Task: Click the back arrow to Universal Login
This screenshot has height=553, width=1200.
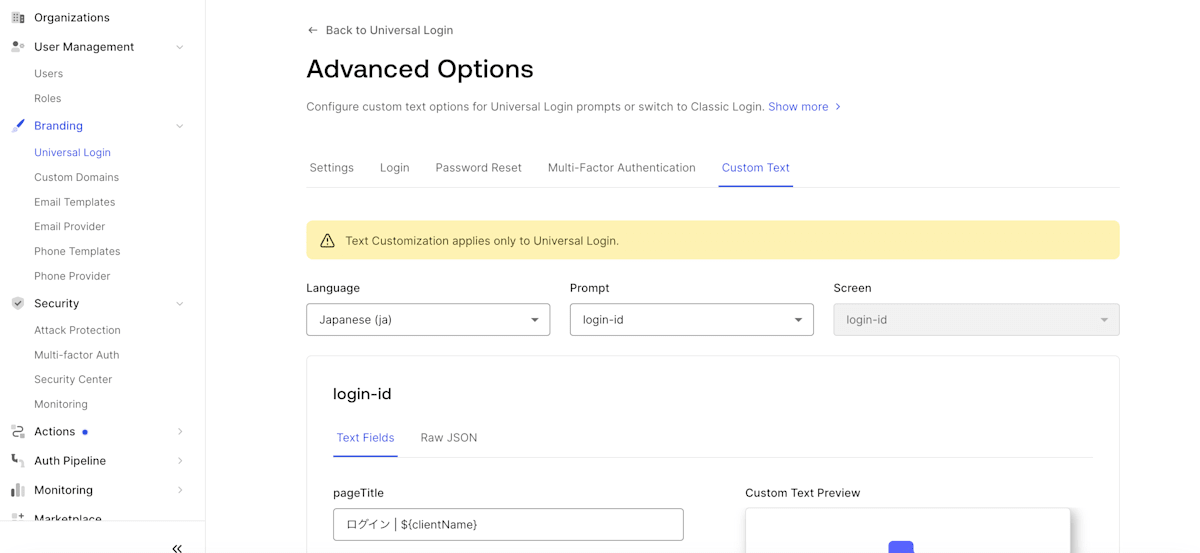Action: 313,31
